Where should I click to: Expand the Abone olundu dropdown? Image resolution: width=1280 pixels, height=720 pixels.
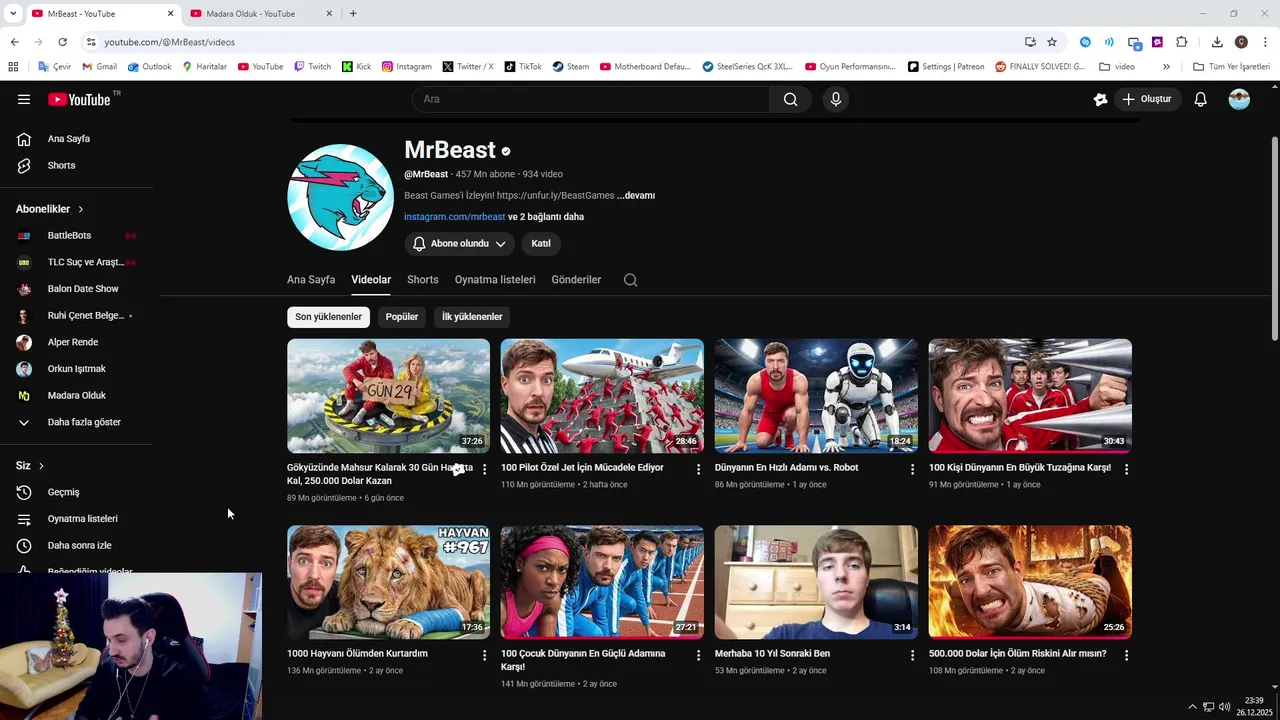(x=459, y=244)
